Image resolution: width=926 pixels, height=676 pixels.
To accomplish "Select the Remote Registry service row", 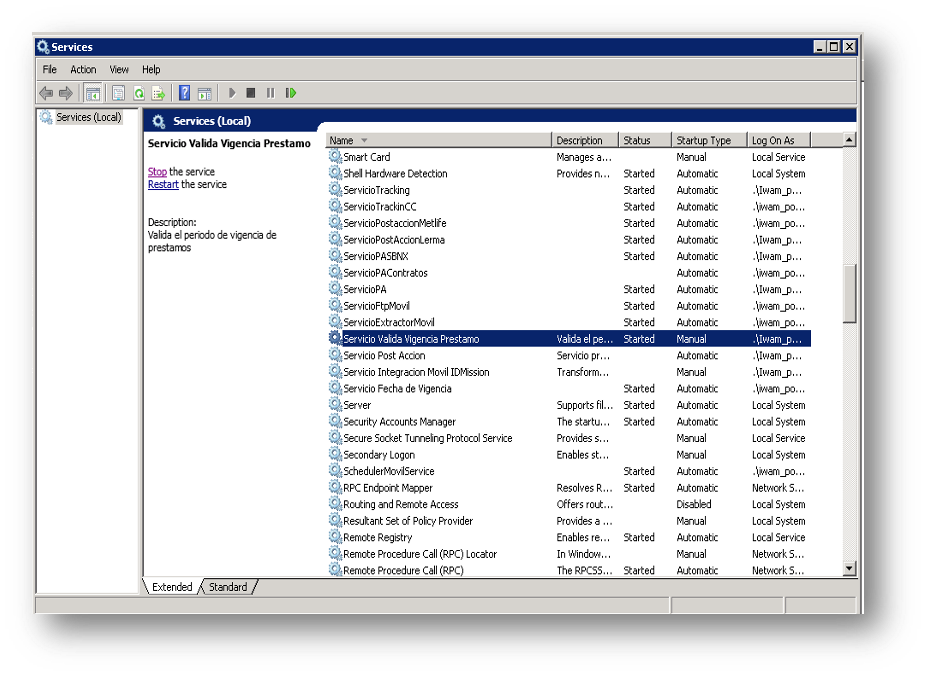I will [377, 538].
